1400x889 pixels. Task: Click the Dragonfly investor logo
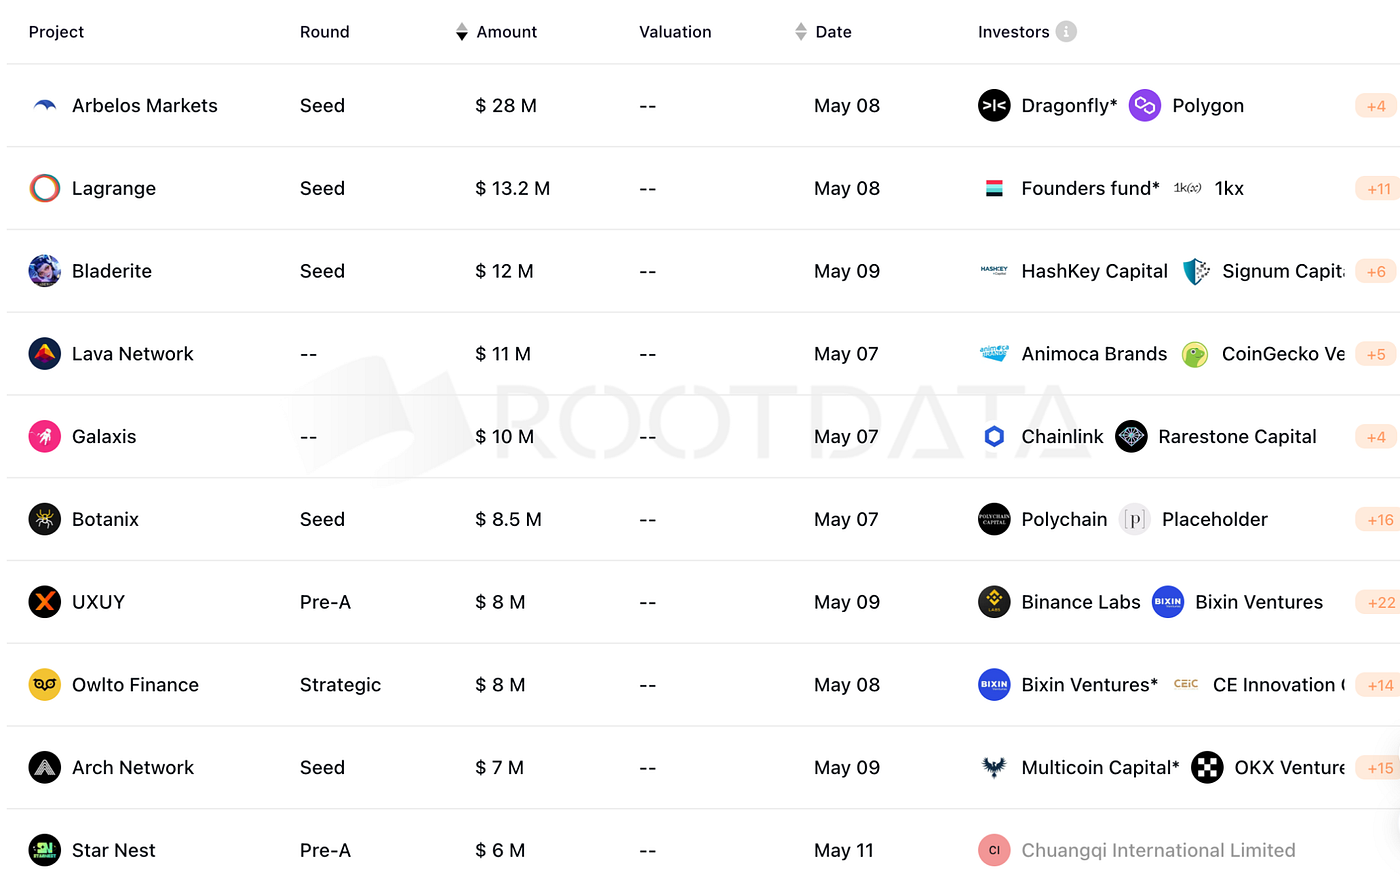tap(994, 105)
